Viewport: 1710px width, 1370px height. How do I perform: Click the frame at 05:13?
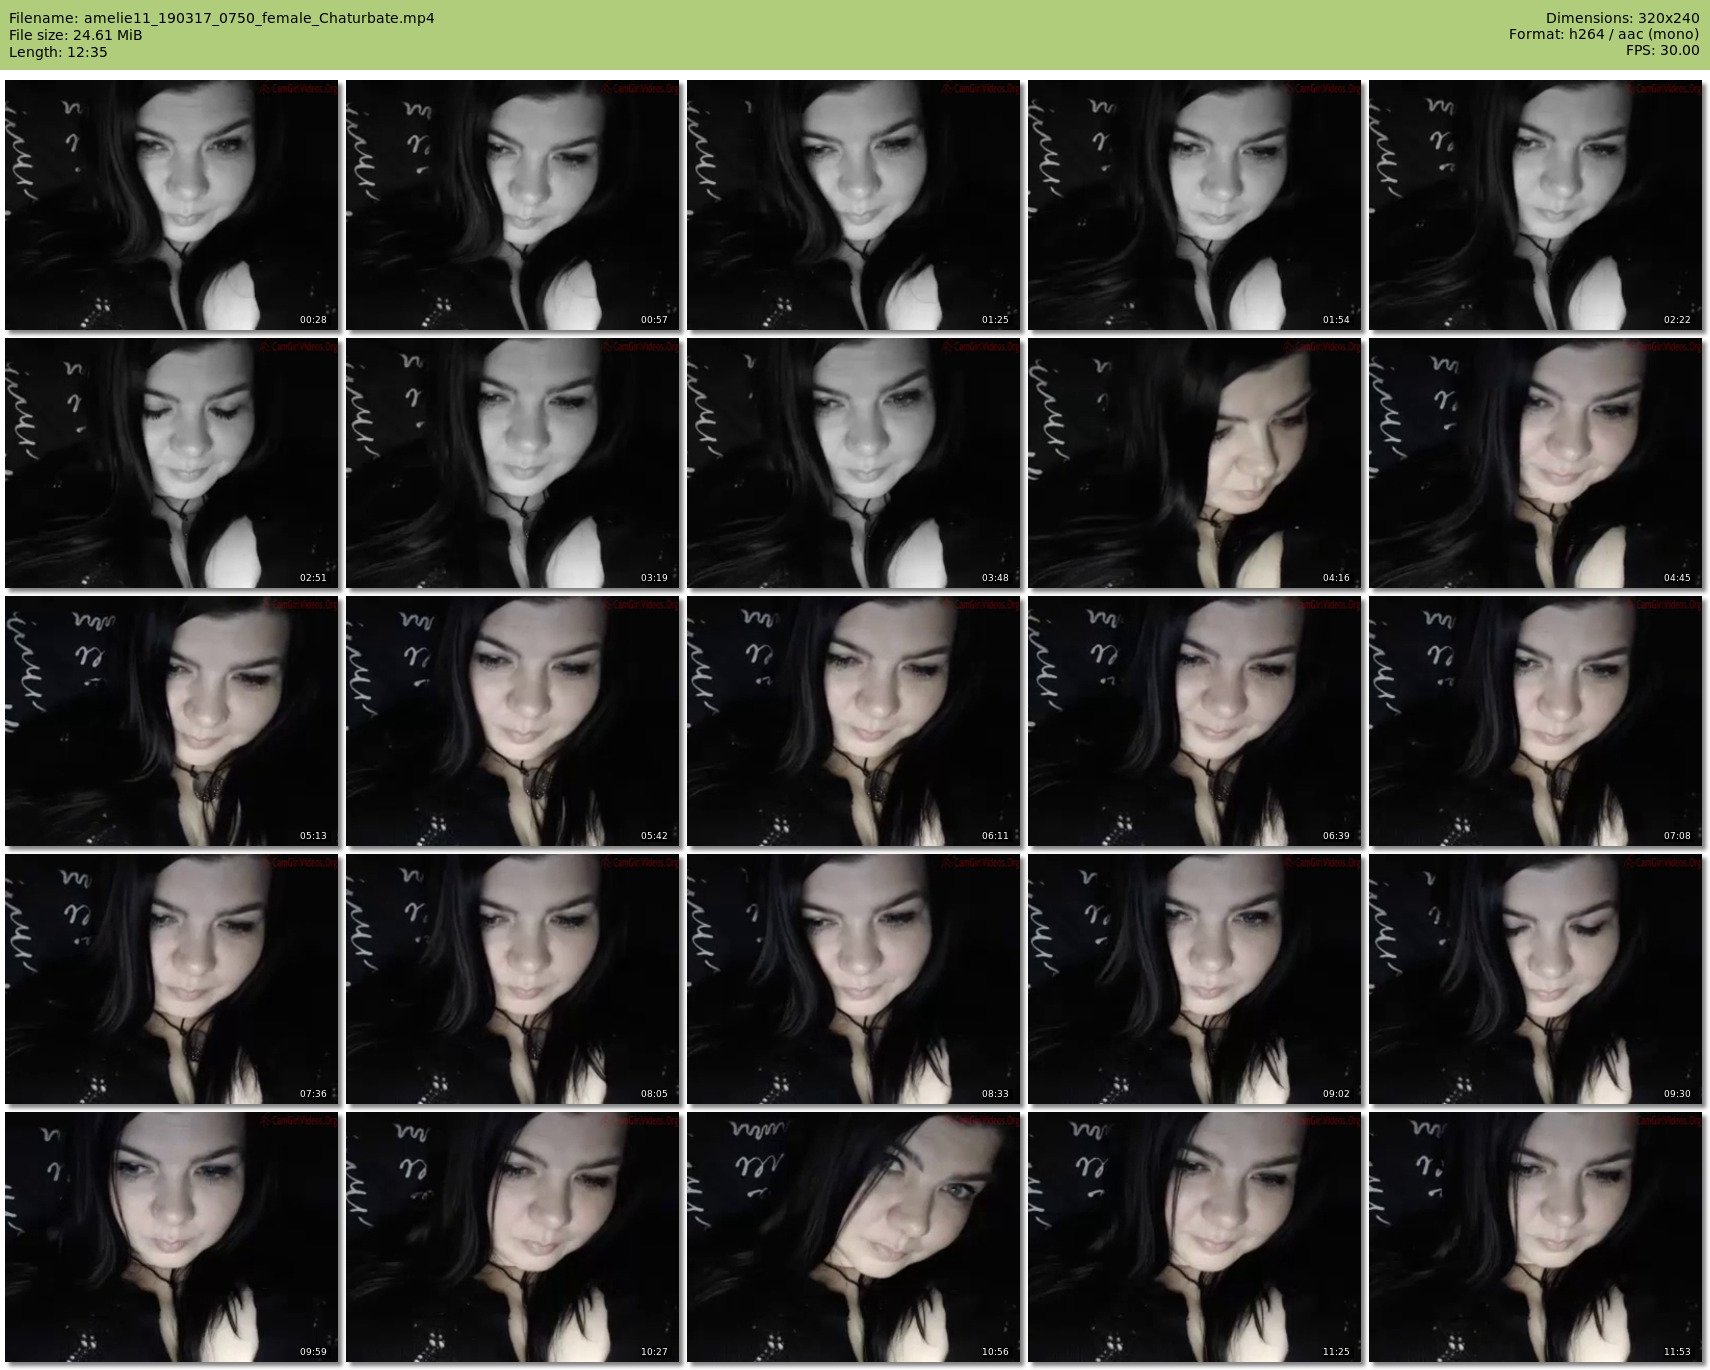pos(172,721)
